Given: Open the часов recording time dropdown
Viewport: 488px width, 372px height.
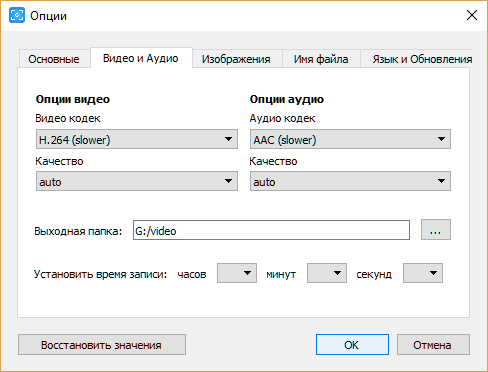Looking at the screenshot, I should 237,273.
